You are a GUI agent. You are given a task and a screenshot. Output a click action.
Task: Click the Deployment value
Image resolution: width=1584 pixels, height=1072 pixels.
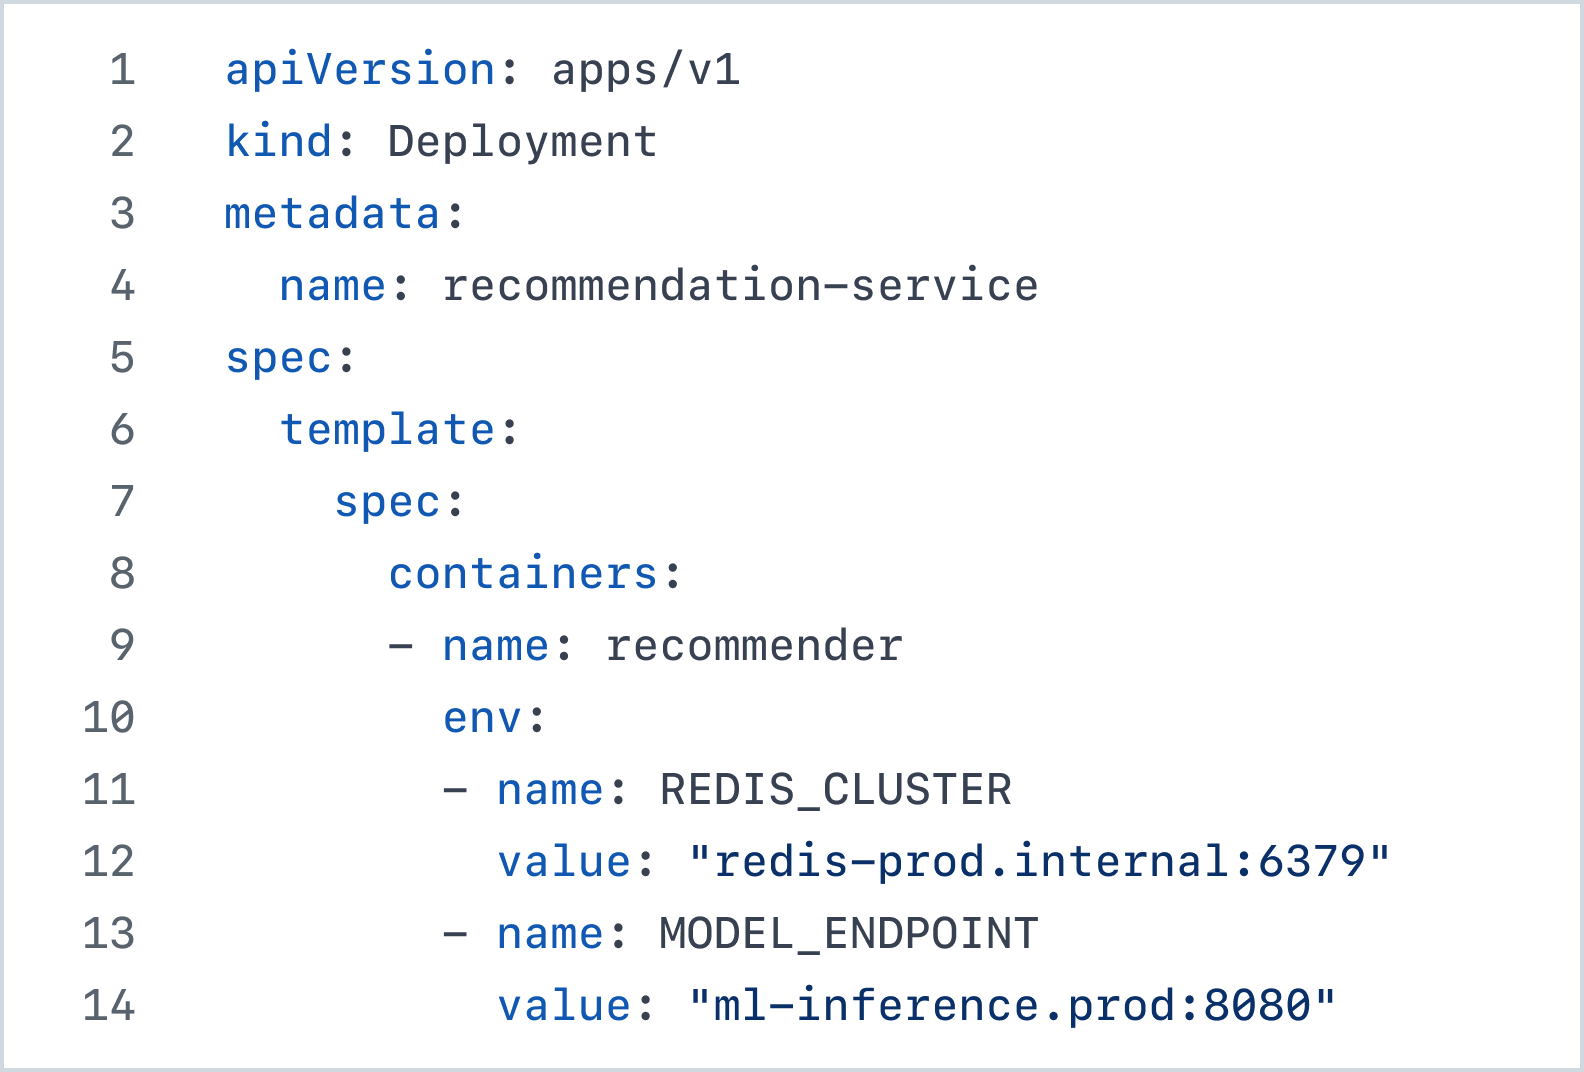click(522, 142)
